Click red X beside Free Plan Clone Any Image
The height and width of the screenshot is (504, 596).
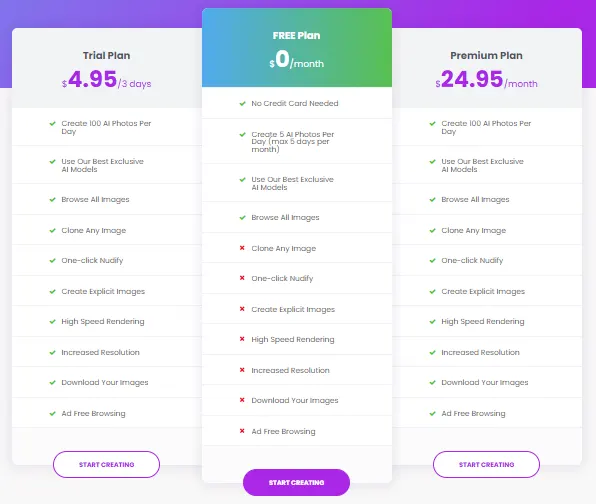[x=242, y=248]
